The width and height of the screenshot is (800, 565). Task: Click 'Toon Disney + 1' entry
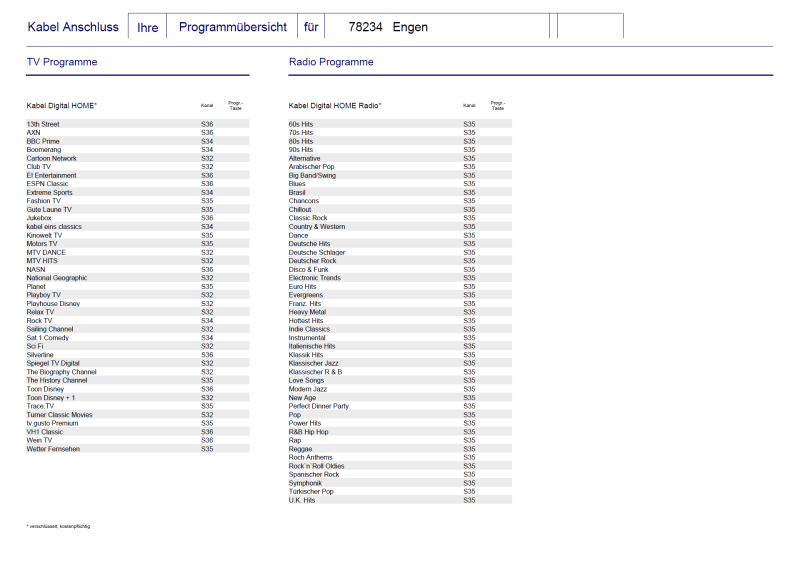click(x=138, y=398)
